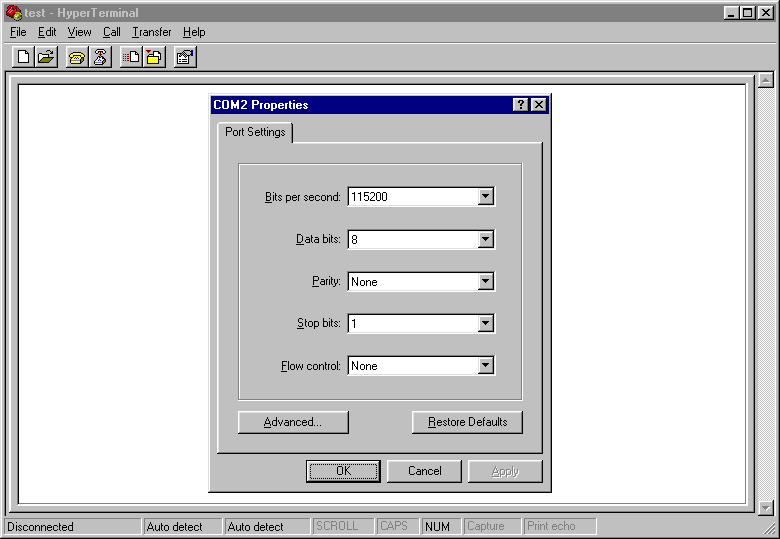Open the Transfer menu
This screenshot has width=780, height=539.
152,32
